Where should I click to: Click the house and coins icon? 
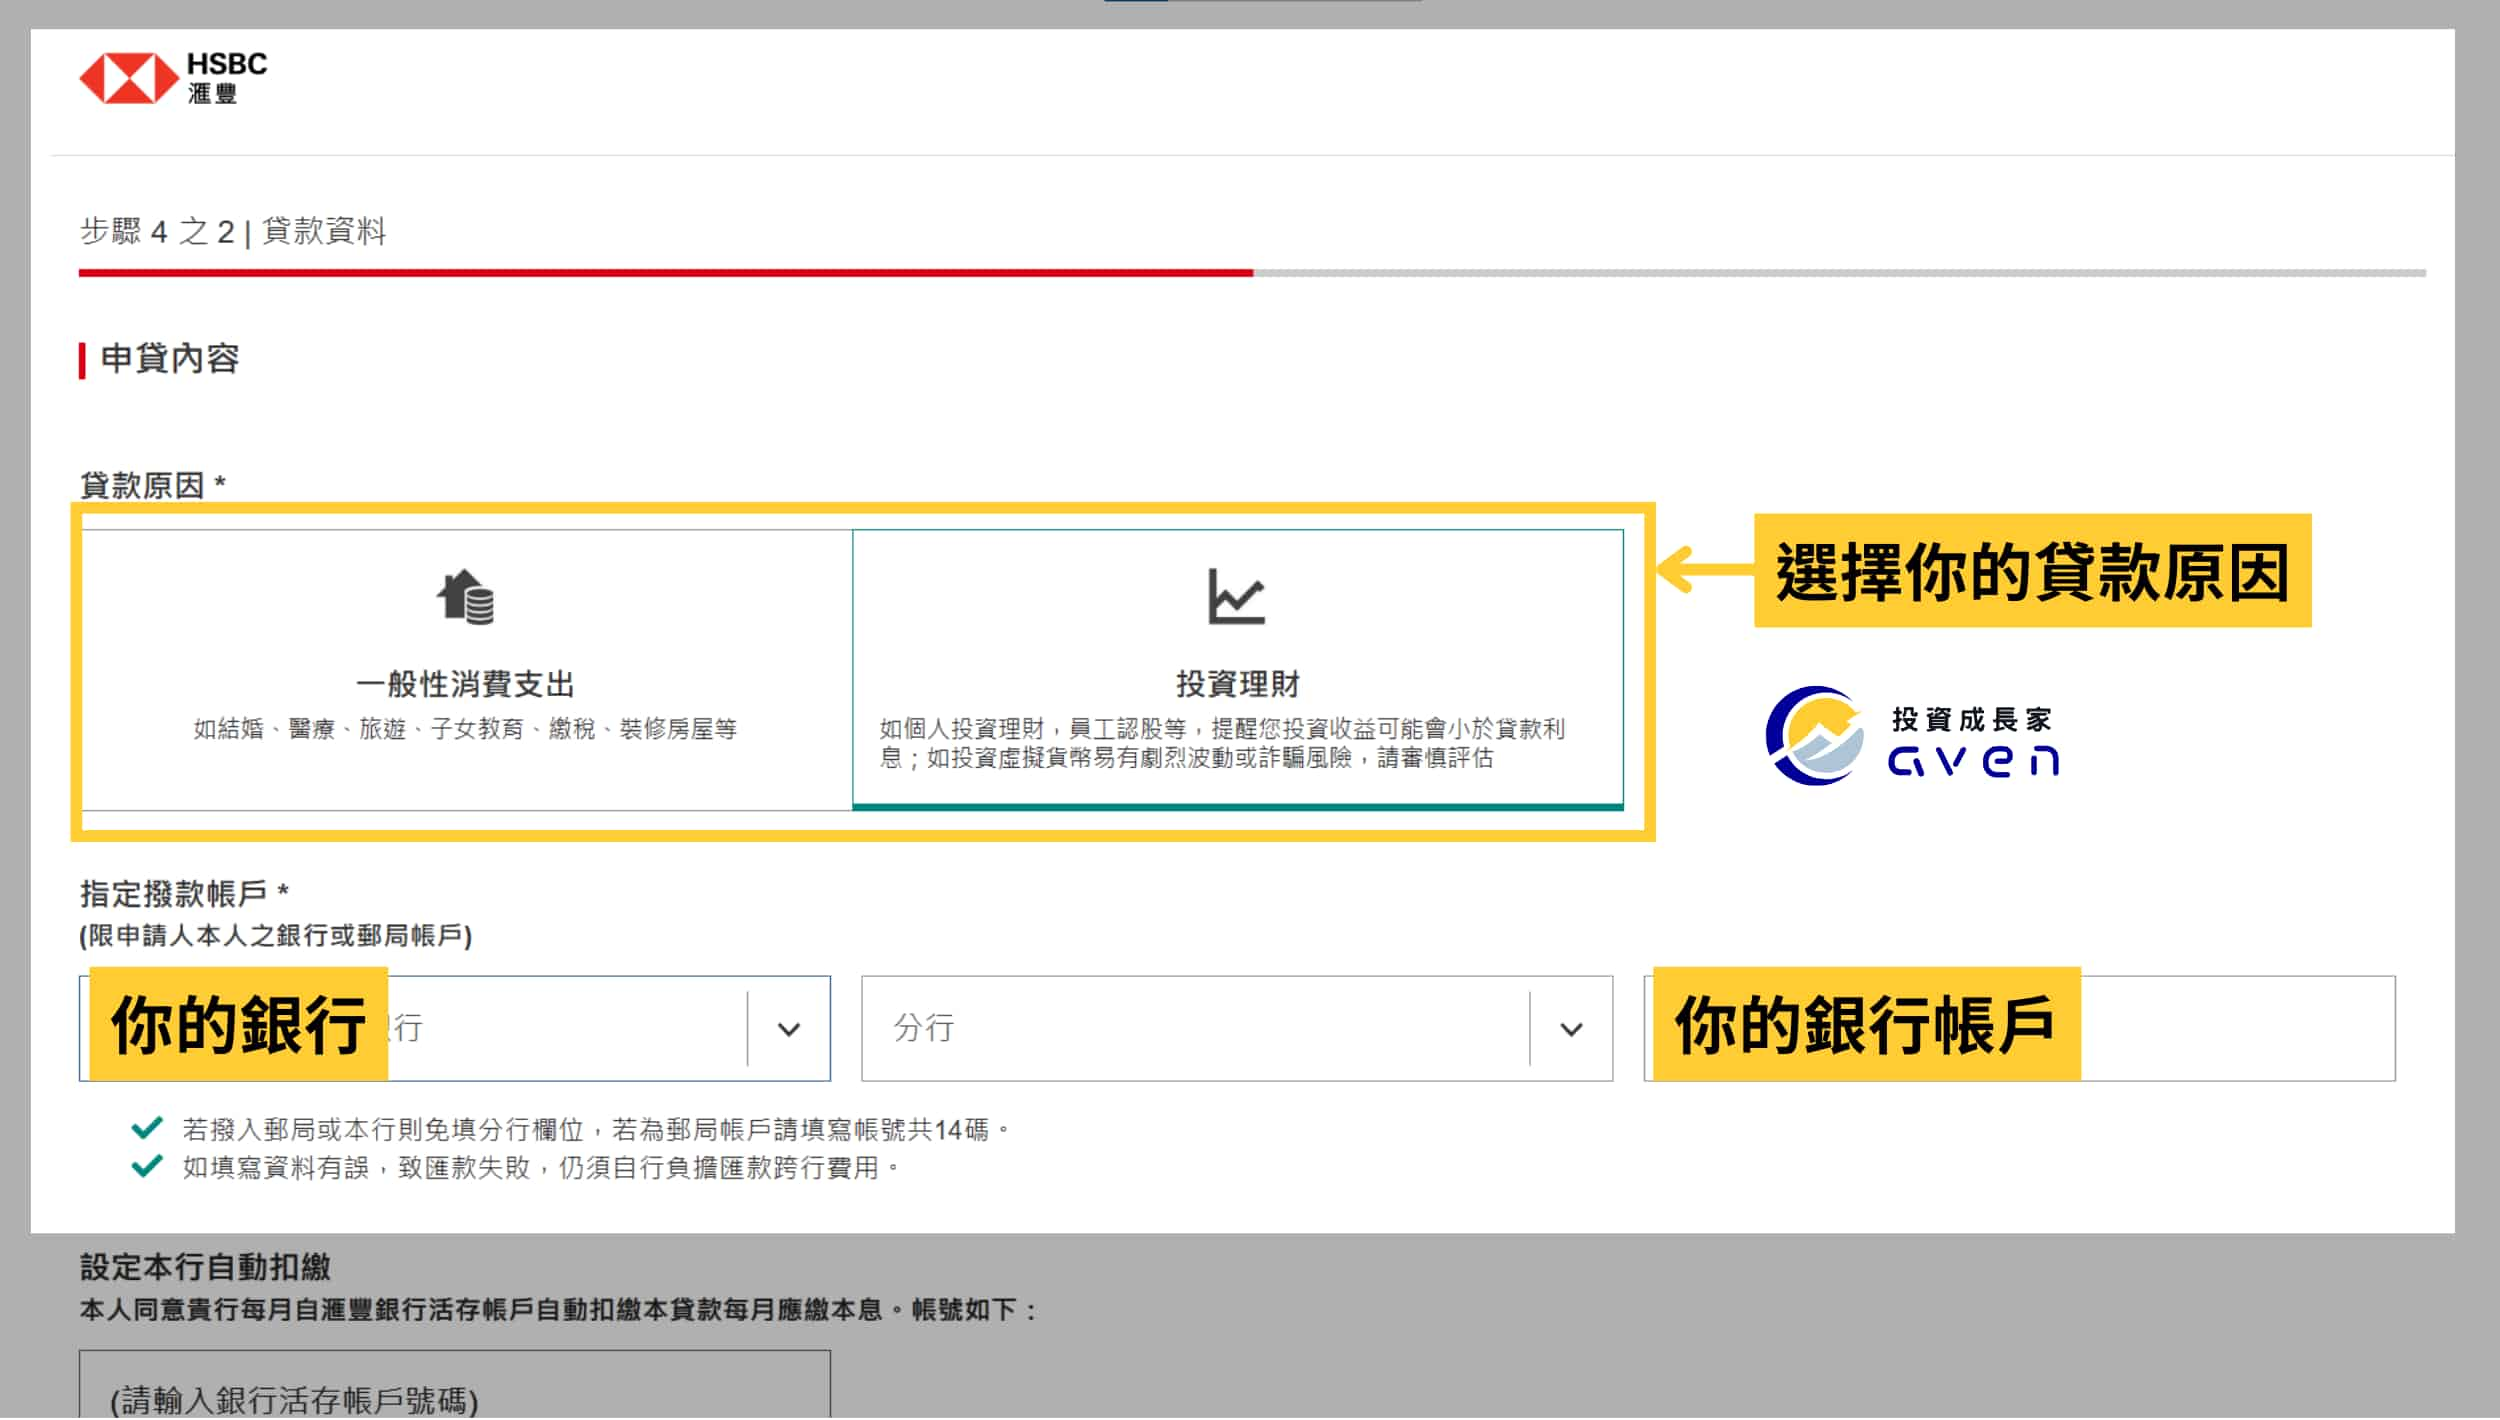pyautogui.click(x=466, y=597)
